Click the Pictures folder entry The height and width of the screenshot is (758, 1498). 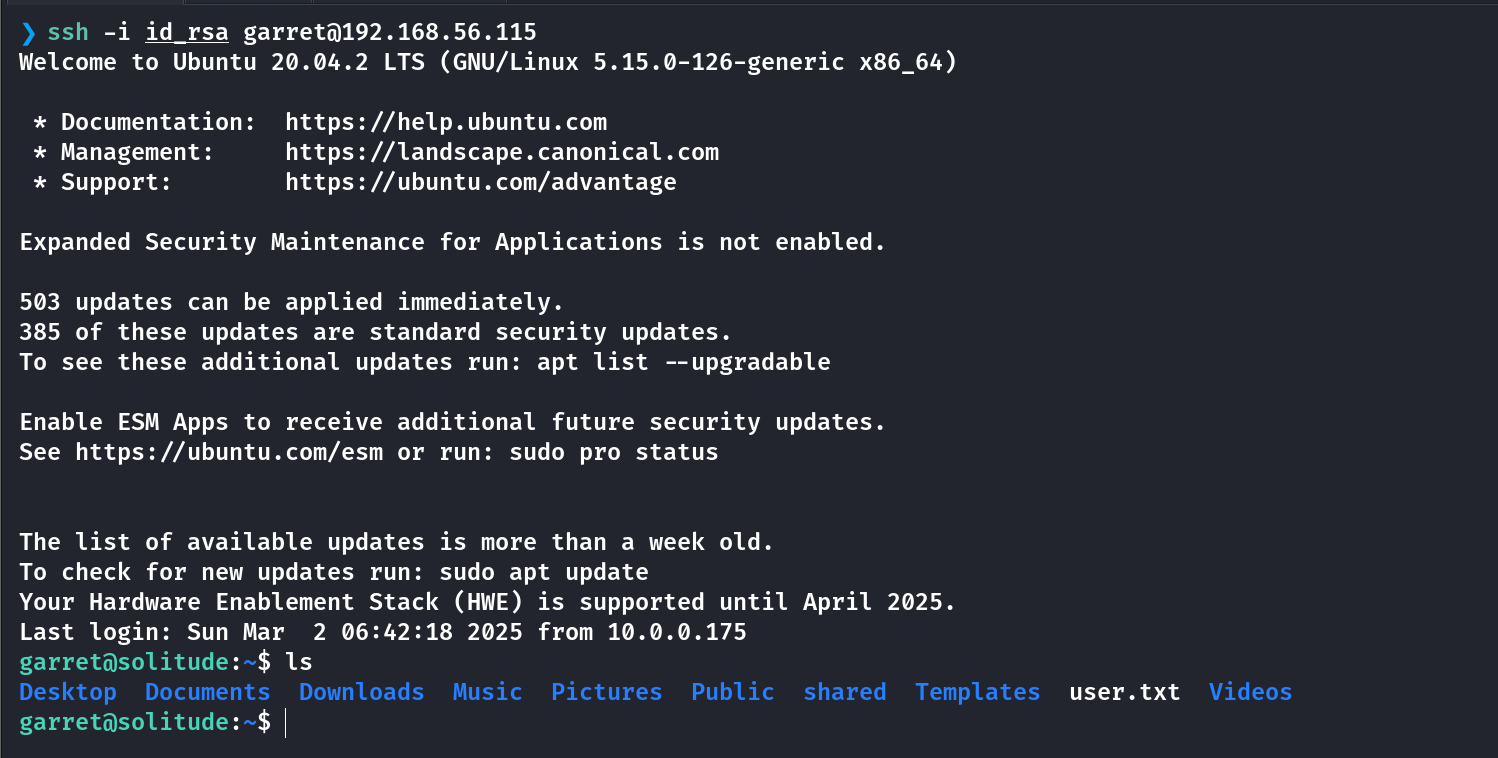607,692
